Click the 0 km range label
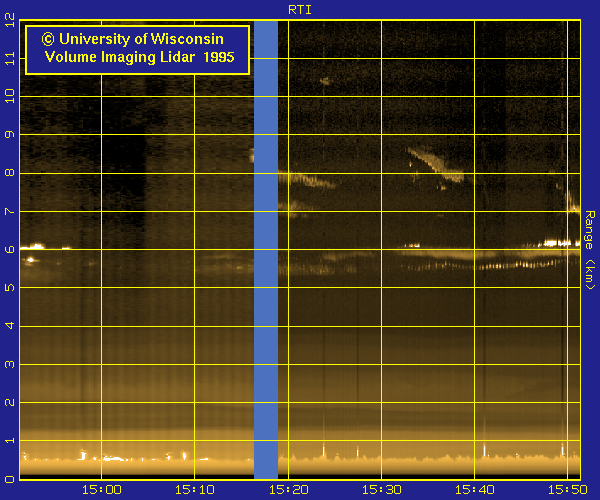The width and height of the screenshot is (600, 500). pos(10,479)
